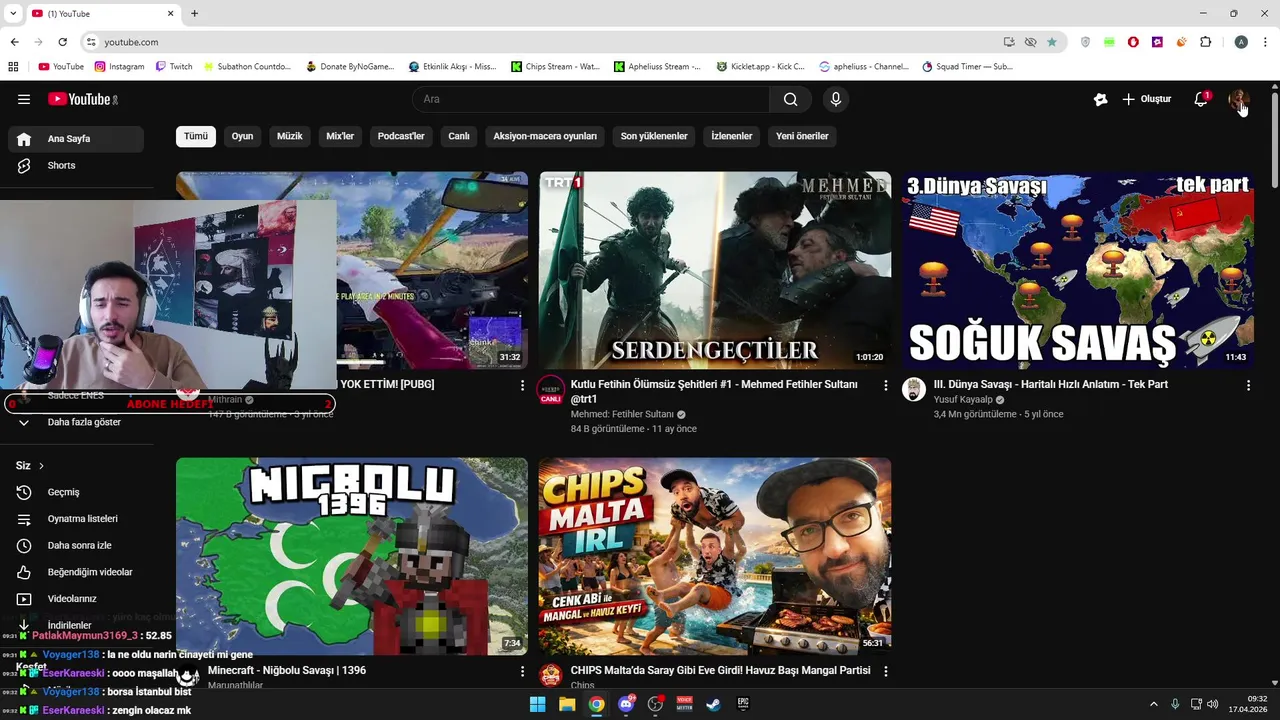
Task: Open the Subathon Countdown bookmark
Action: tap(247, 67)
